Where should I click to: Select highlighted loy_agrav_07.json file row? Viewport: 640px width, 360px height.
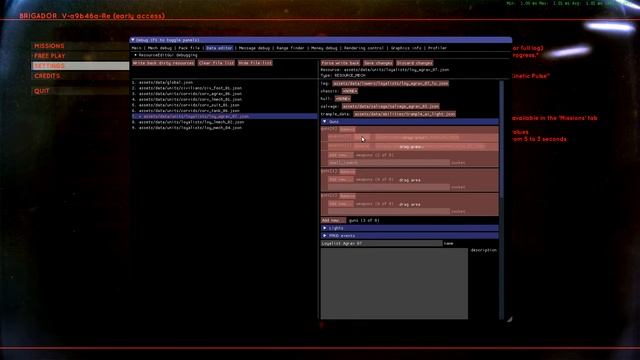pyautogui.click(x=224, y=116)
